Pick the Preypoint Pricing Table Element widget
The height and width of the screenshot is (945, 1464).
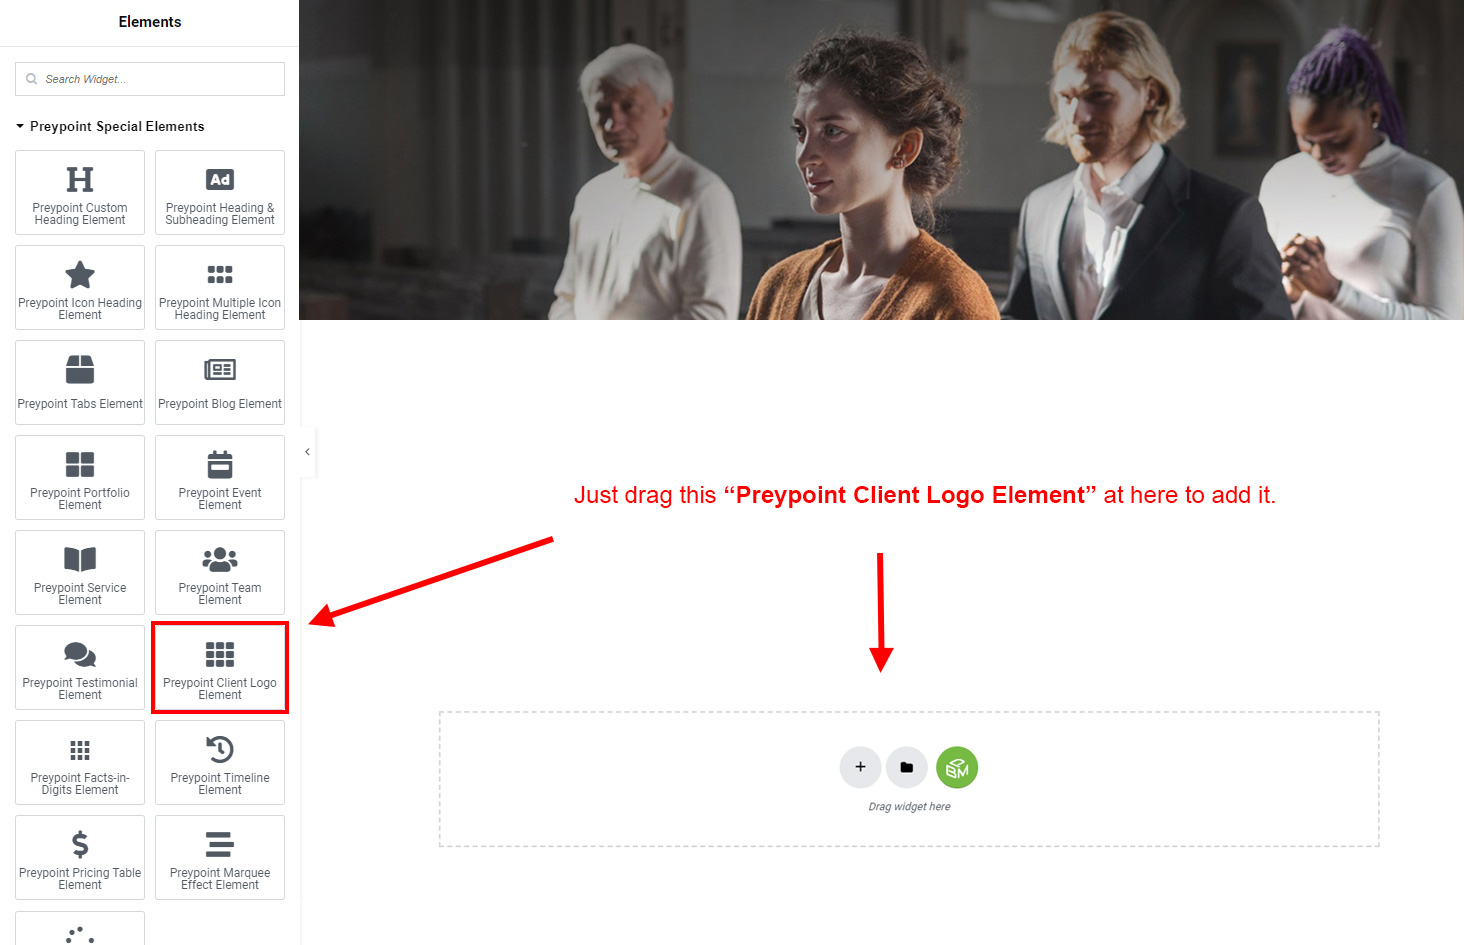tap(80, 857)
